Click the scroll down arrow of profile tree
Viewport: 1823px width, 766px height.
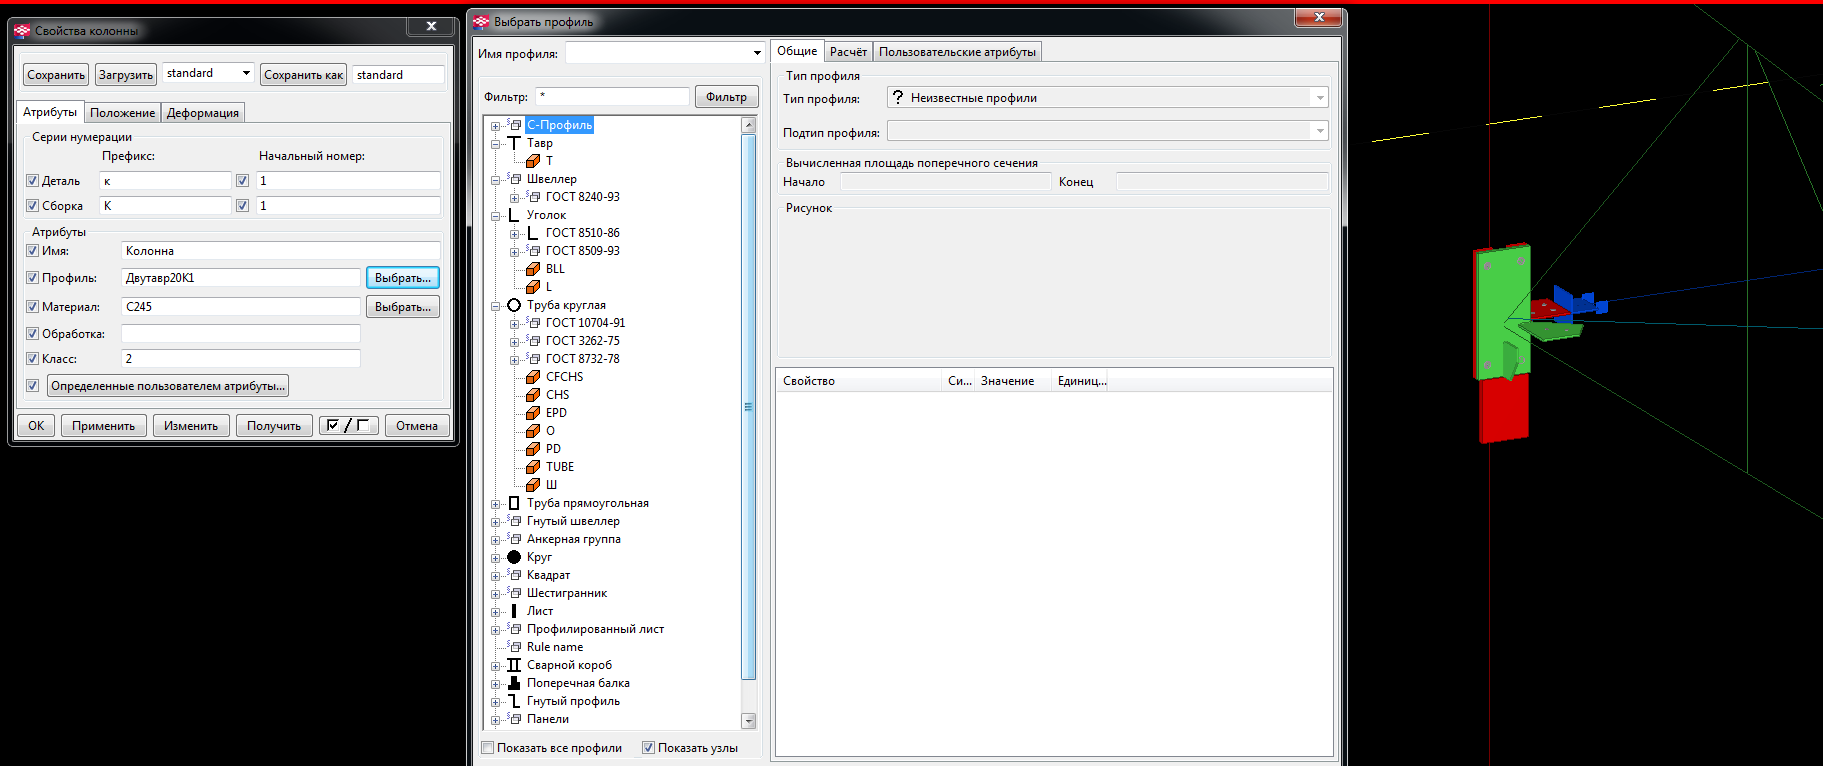click(749, 721)
